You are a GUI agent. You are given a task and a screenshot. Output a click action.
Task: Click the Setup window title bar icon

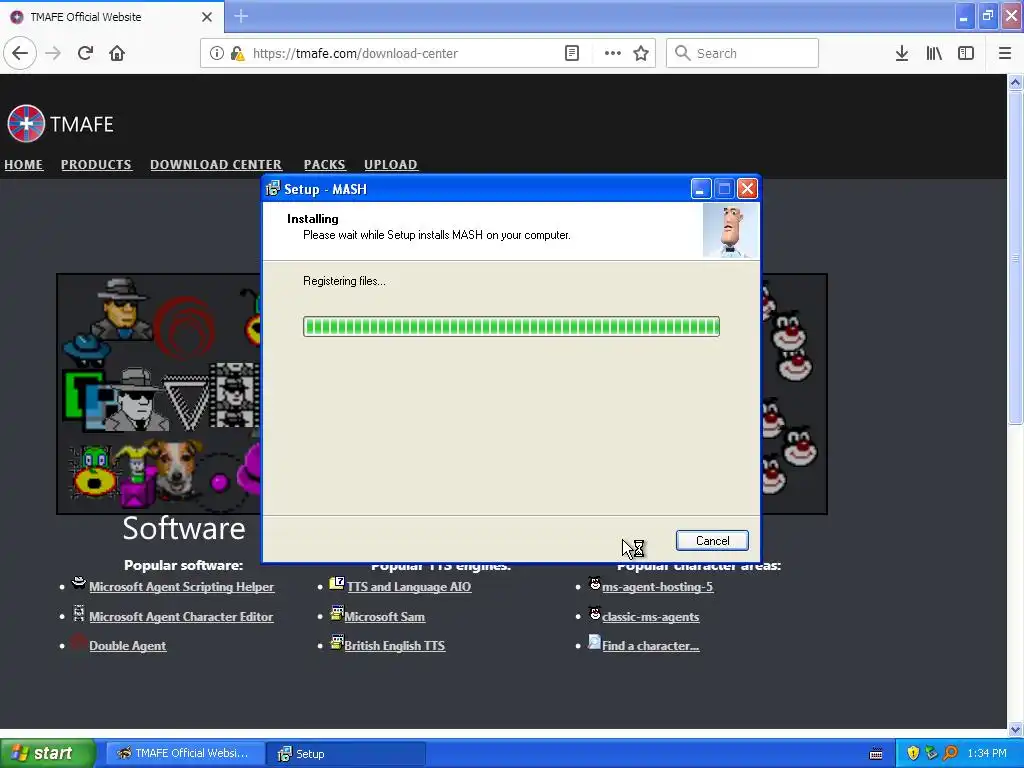click(x=273, y=189)
